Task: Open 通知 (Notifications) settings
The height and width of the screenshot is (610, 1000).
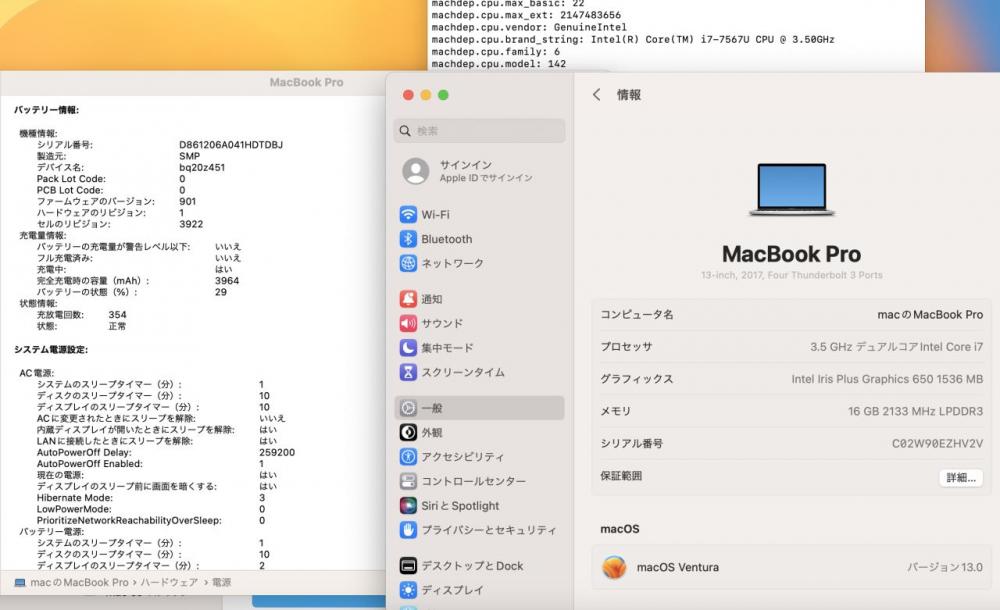Action: point(479,299)
